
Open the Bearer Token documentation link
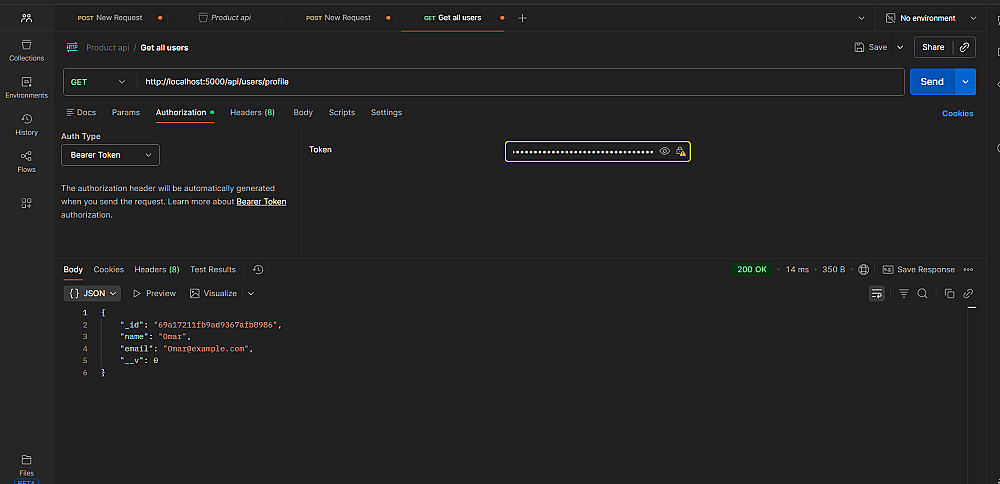(261, 202)
